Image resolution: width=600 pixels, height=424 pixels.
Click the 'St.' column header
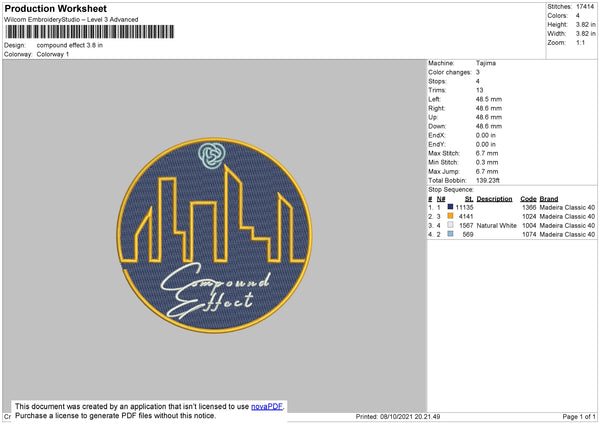click(x=469, y=199)
